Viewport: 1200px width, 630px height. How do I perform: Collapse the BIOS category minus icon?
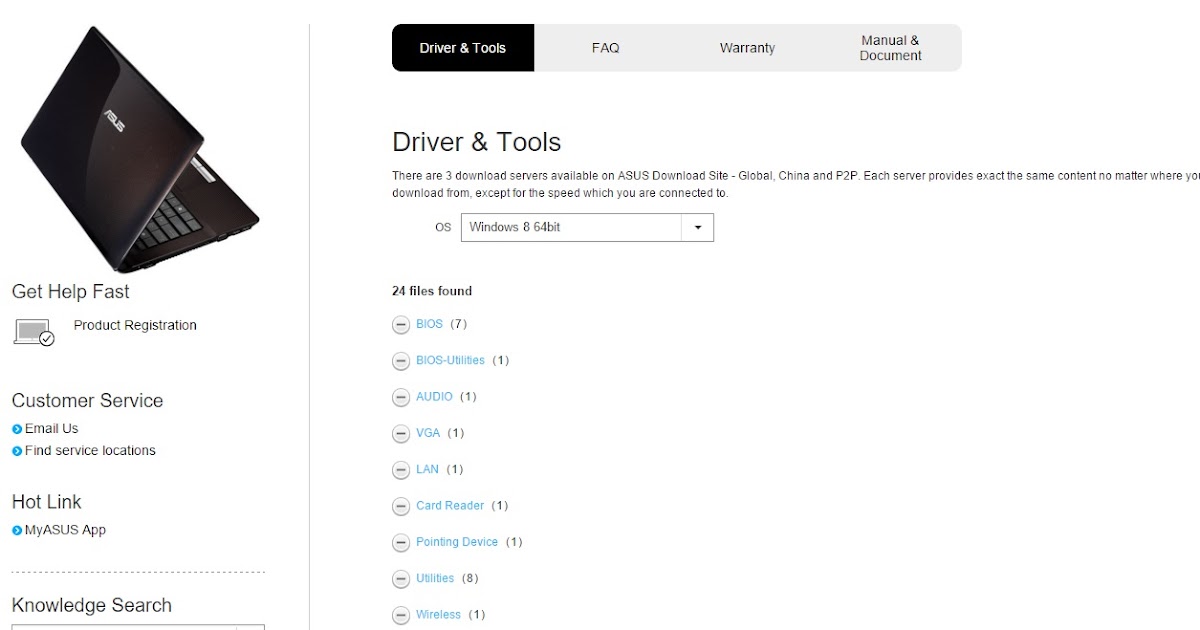pyautogui.click(x=401, y=325)
